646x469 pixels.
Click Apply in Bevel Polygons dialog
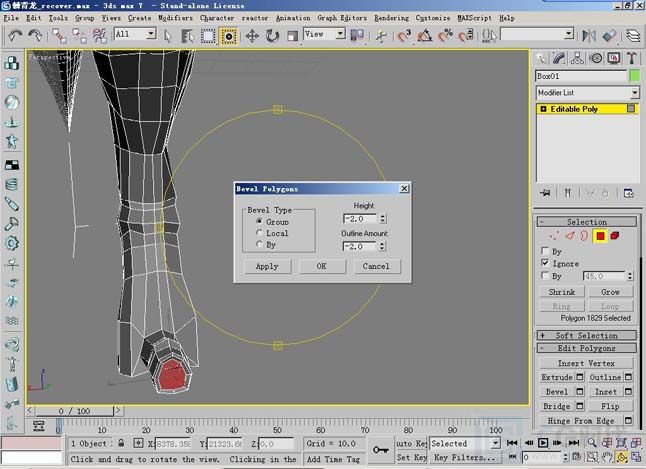(x=267, y=266)
